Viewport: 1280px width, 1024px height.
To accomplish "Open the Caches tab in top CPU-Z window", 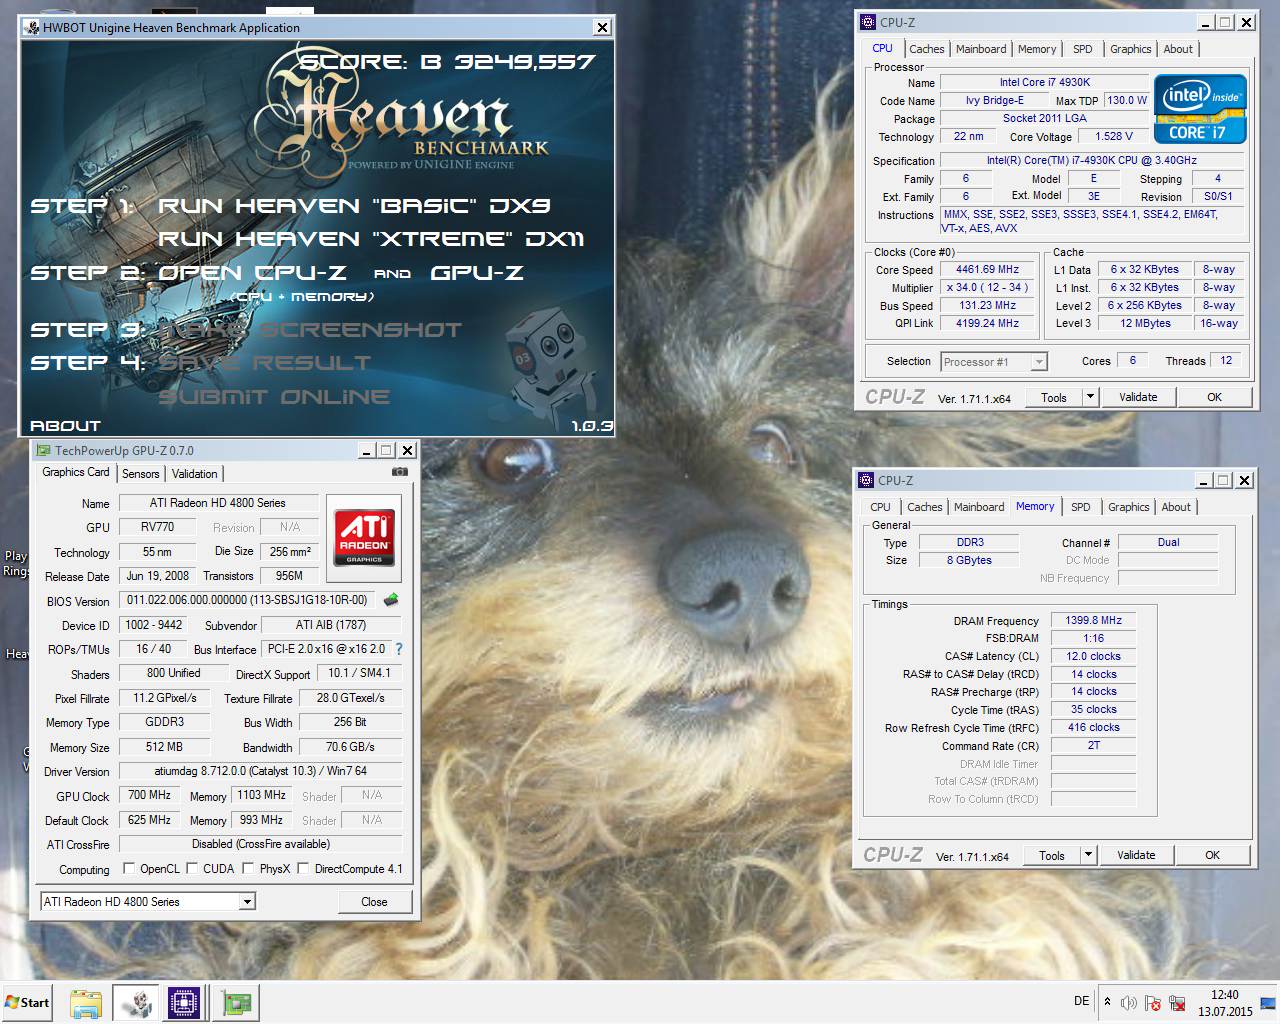I will click(927, 49).
